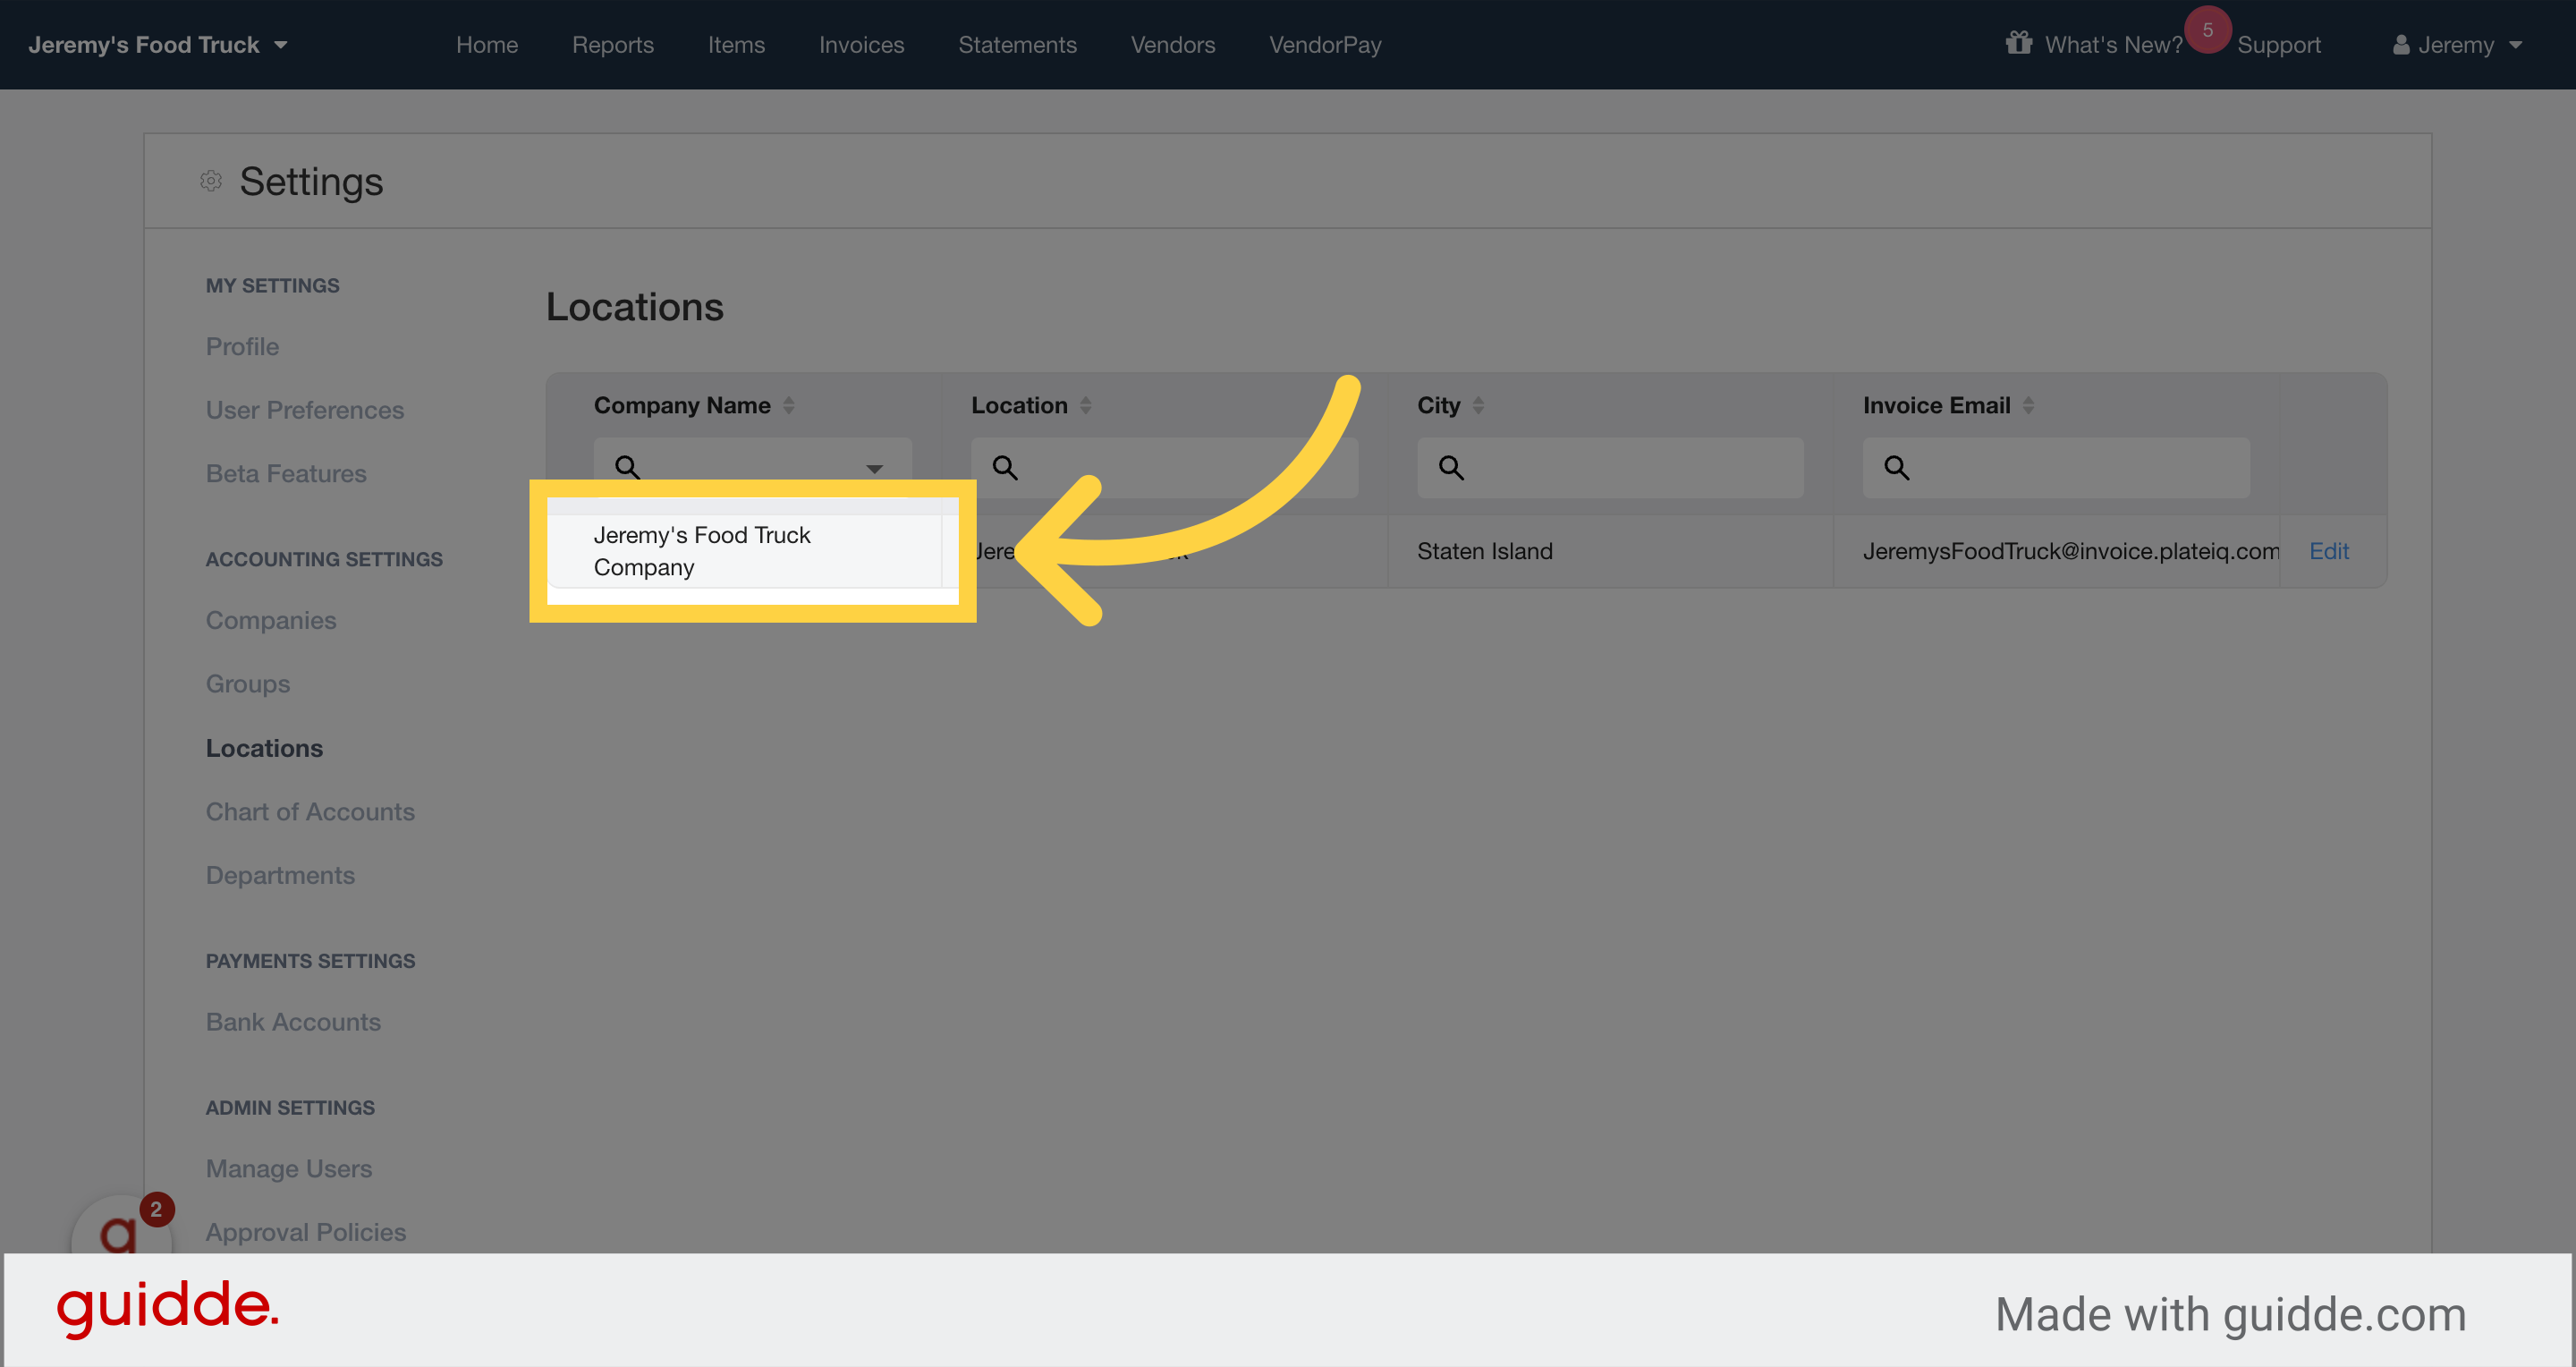Go to Vendors
The image size is (2576, 1367).
1173,45
